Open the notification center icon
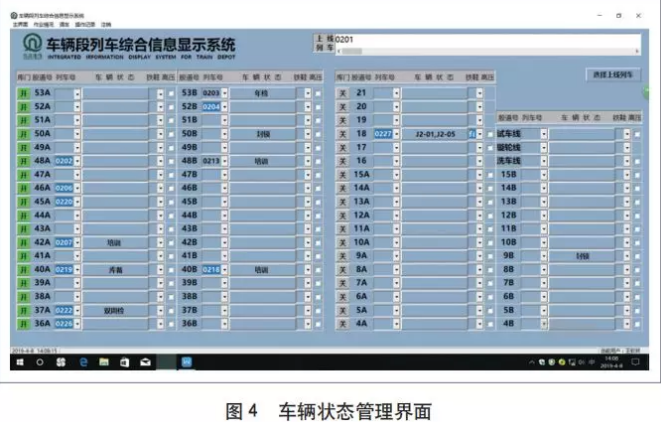 coord(635,362)
